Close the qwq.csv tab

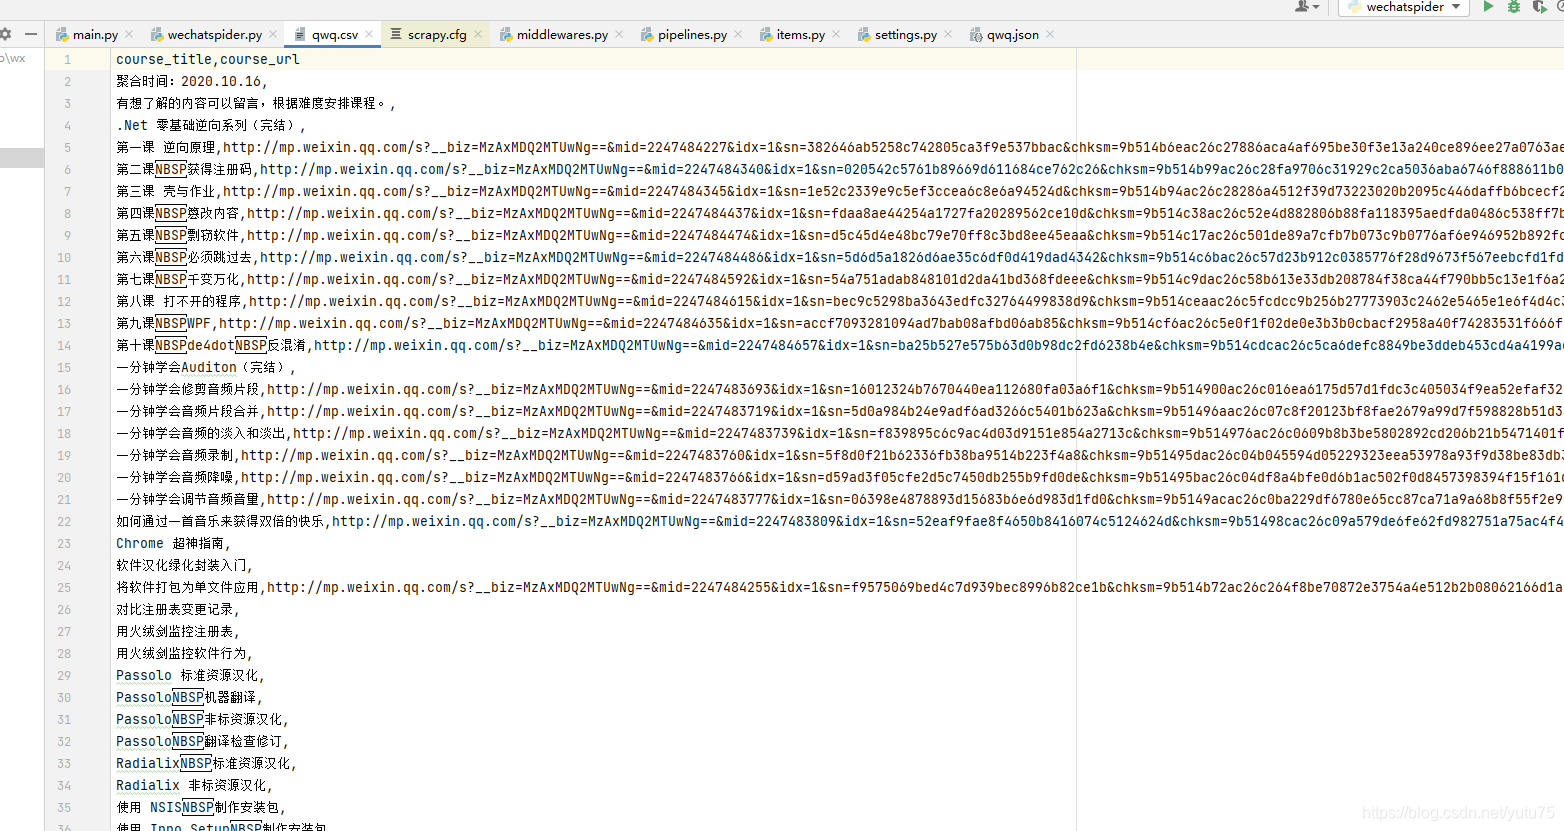[369, 34]
